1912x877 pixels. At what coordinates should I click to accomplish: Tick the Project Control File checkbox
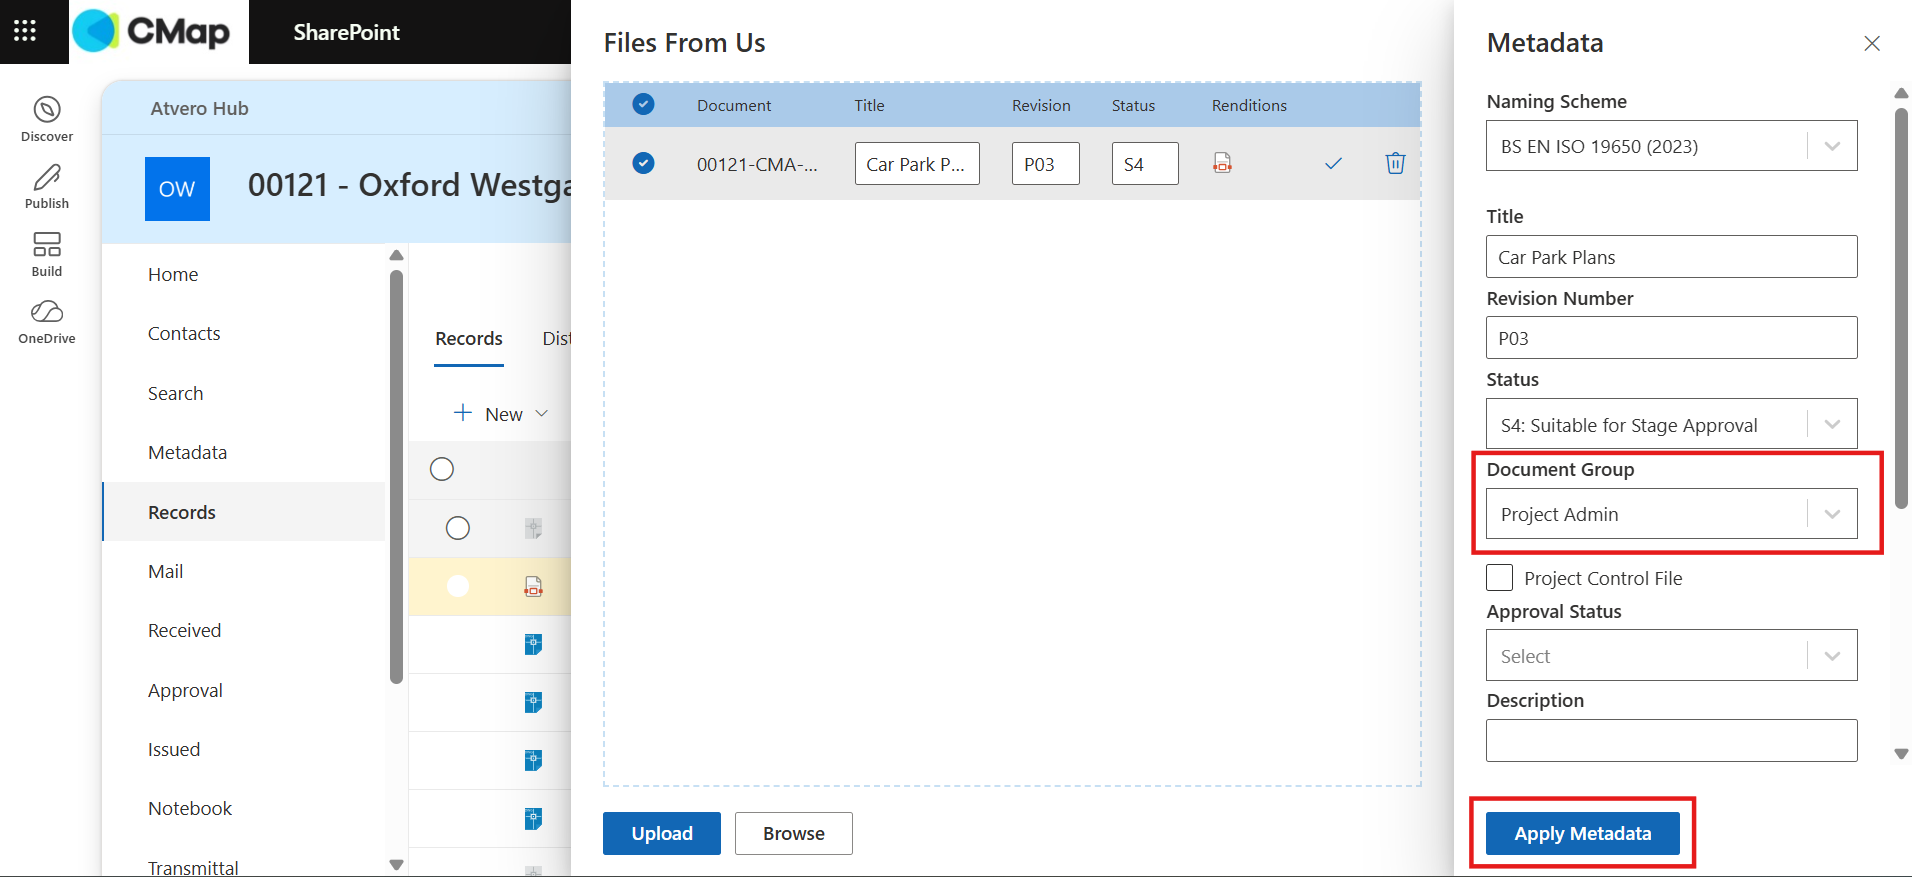coord(1499,578)
